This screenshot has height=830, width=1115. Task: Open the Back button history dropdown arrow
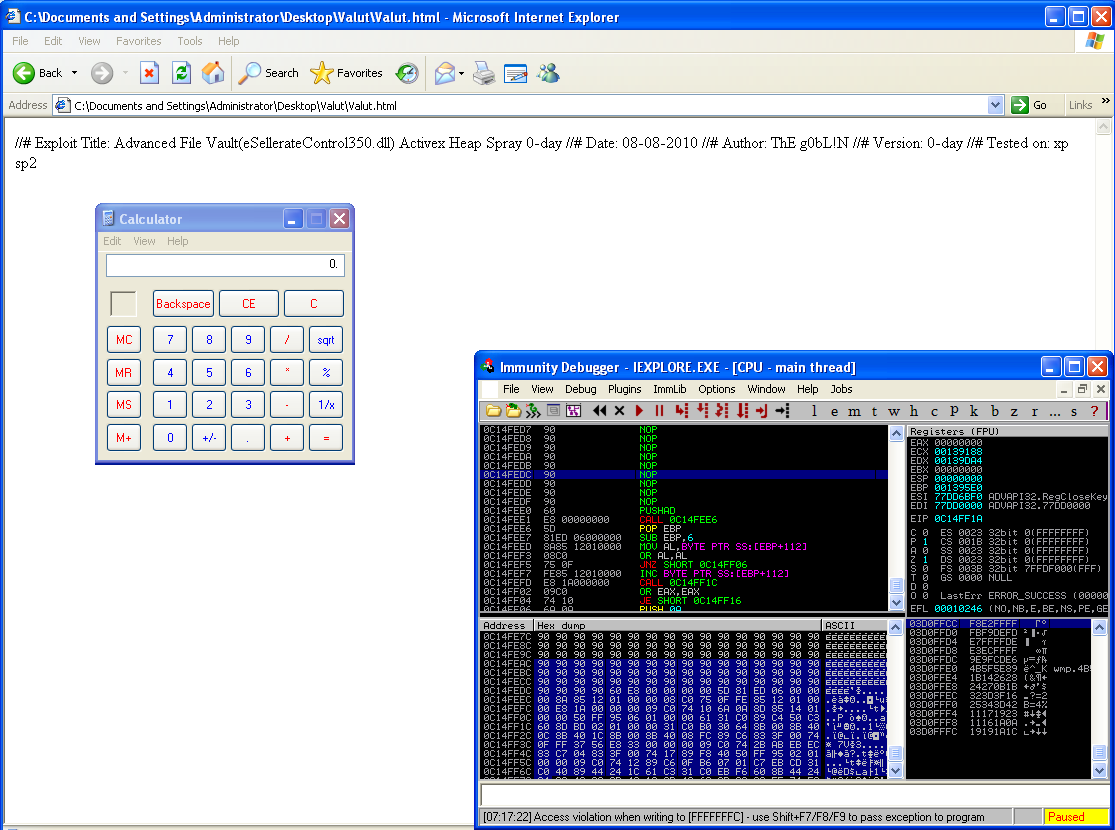click(74, 73)
